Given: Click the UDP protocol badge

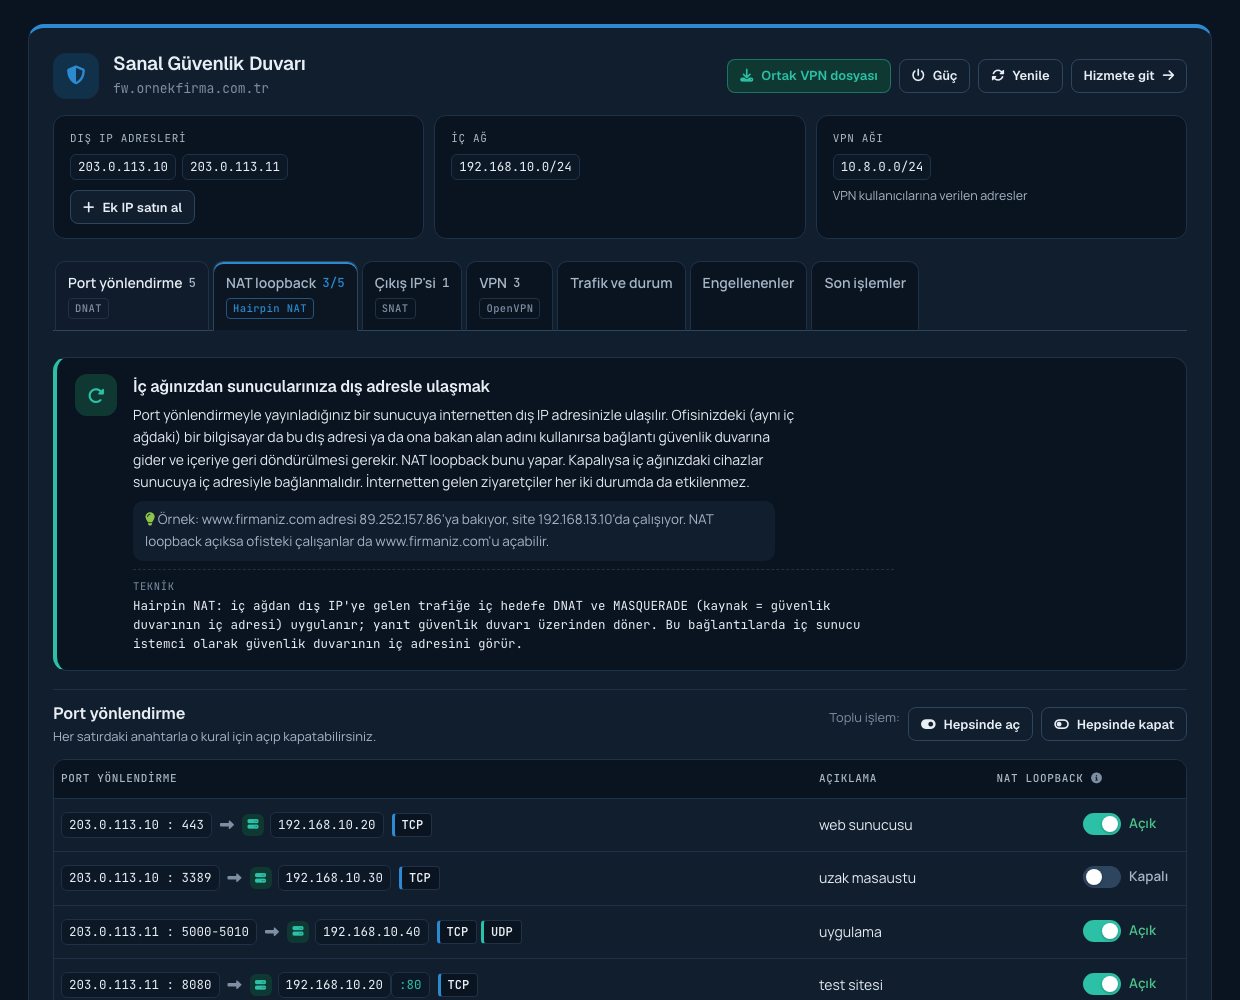Looking at the screenshot, I should (501, 932).
